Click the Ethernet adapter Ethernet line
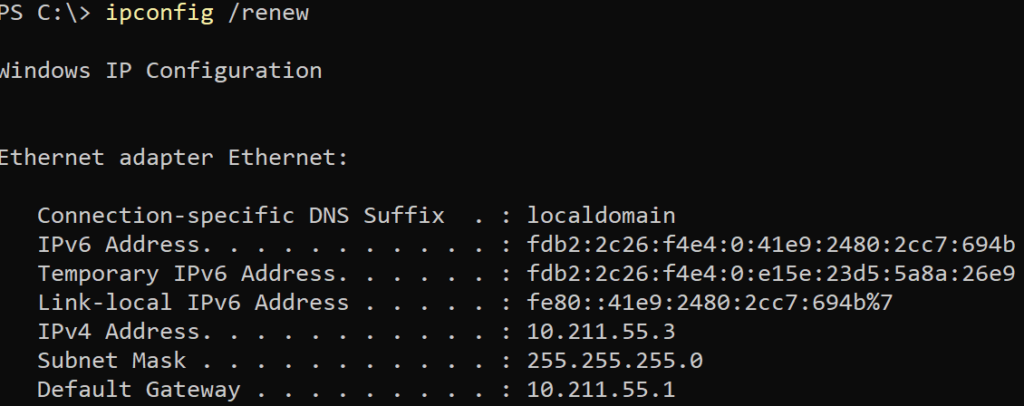Viewport: 1024px width, 406px height. 173,158
